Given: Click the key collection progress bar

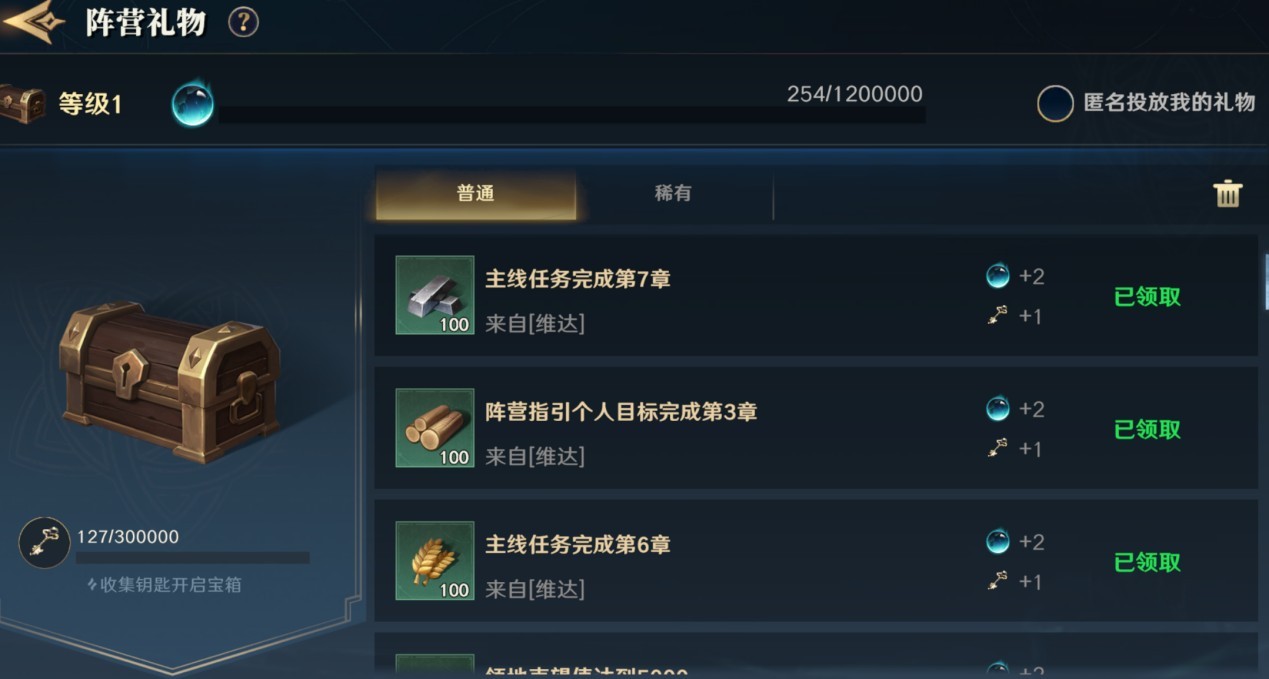Looking at the screenshot, I should tap(193, 558).
